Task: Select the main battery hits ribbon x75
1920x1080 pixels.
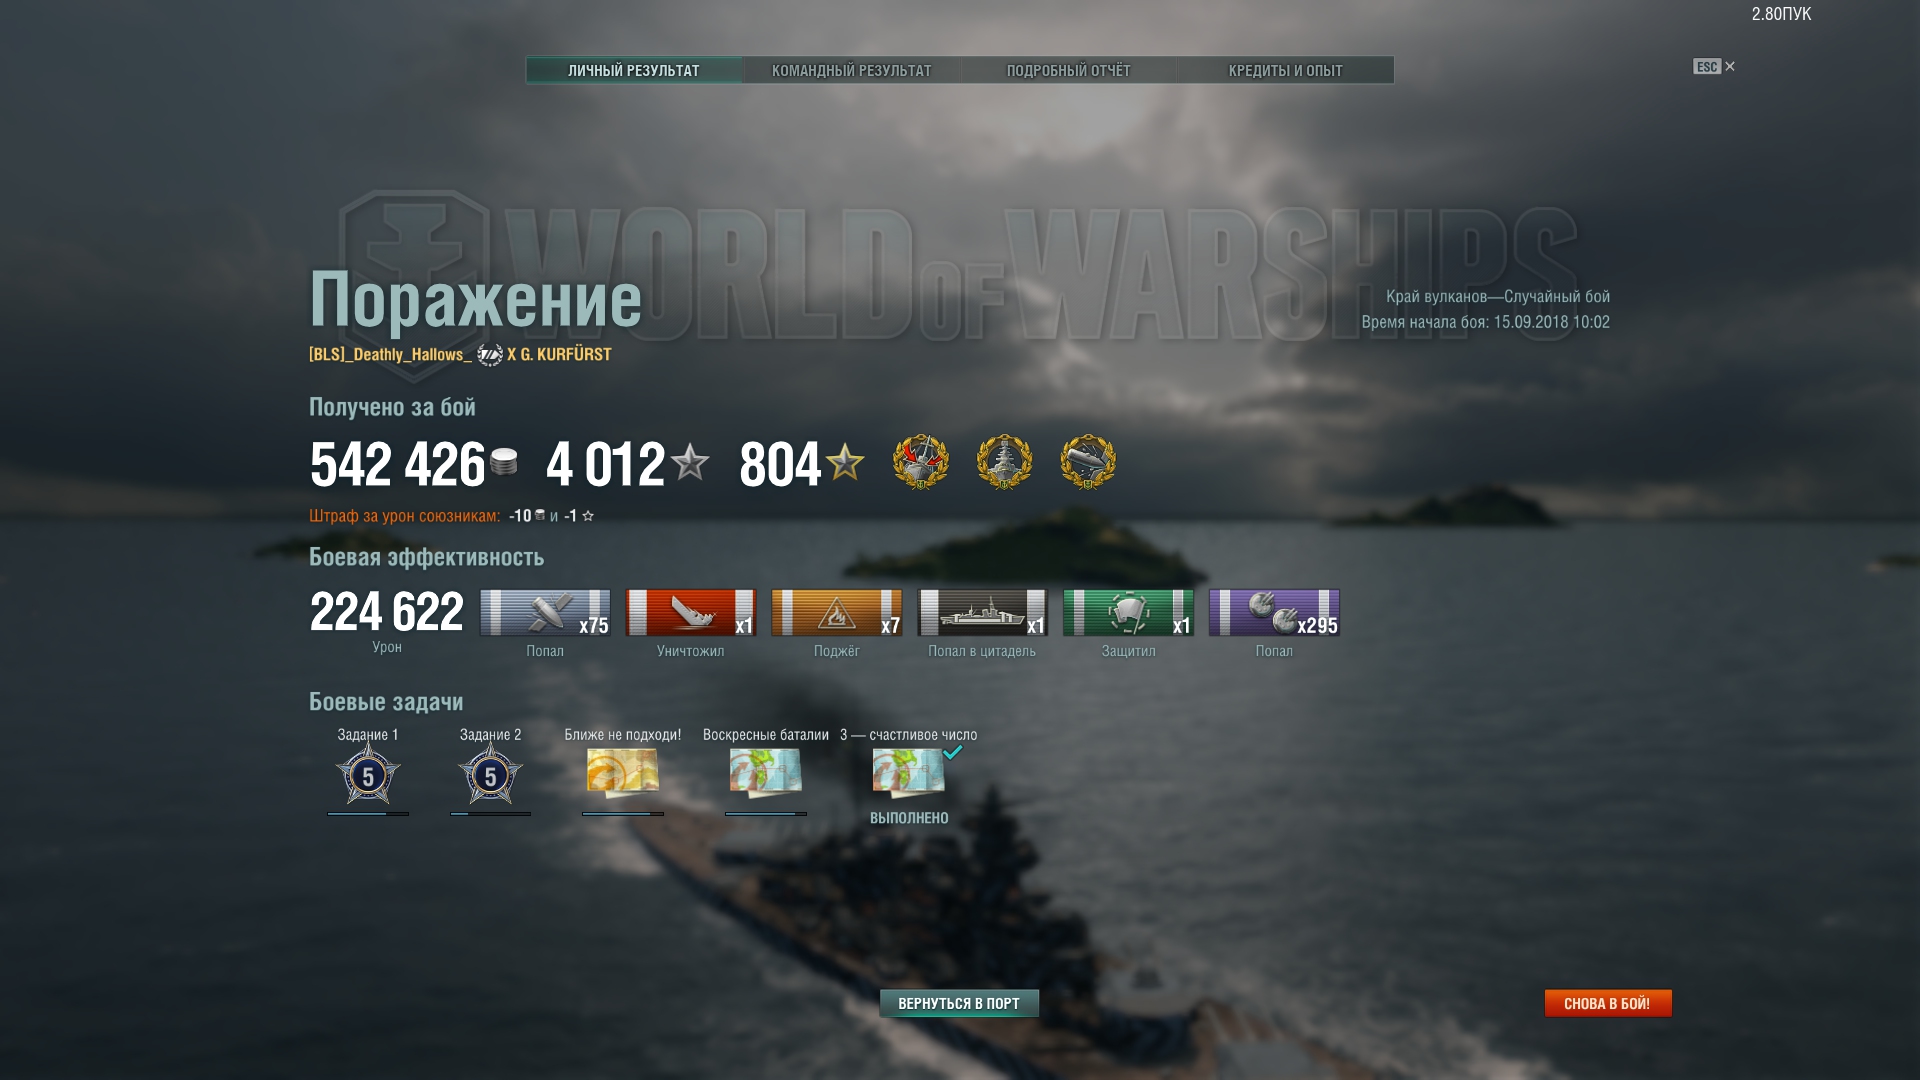Action: [x=545, y=613]
